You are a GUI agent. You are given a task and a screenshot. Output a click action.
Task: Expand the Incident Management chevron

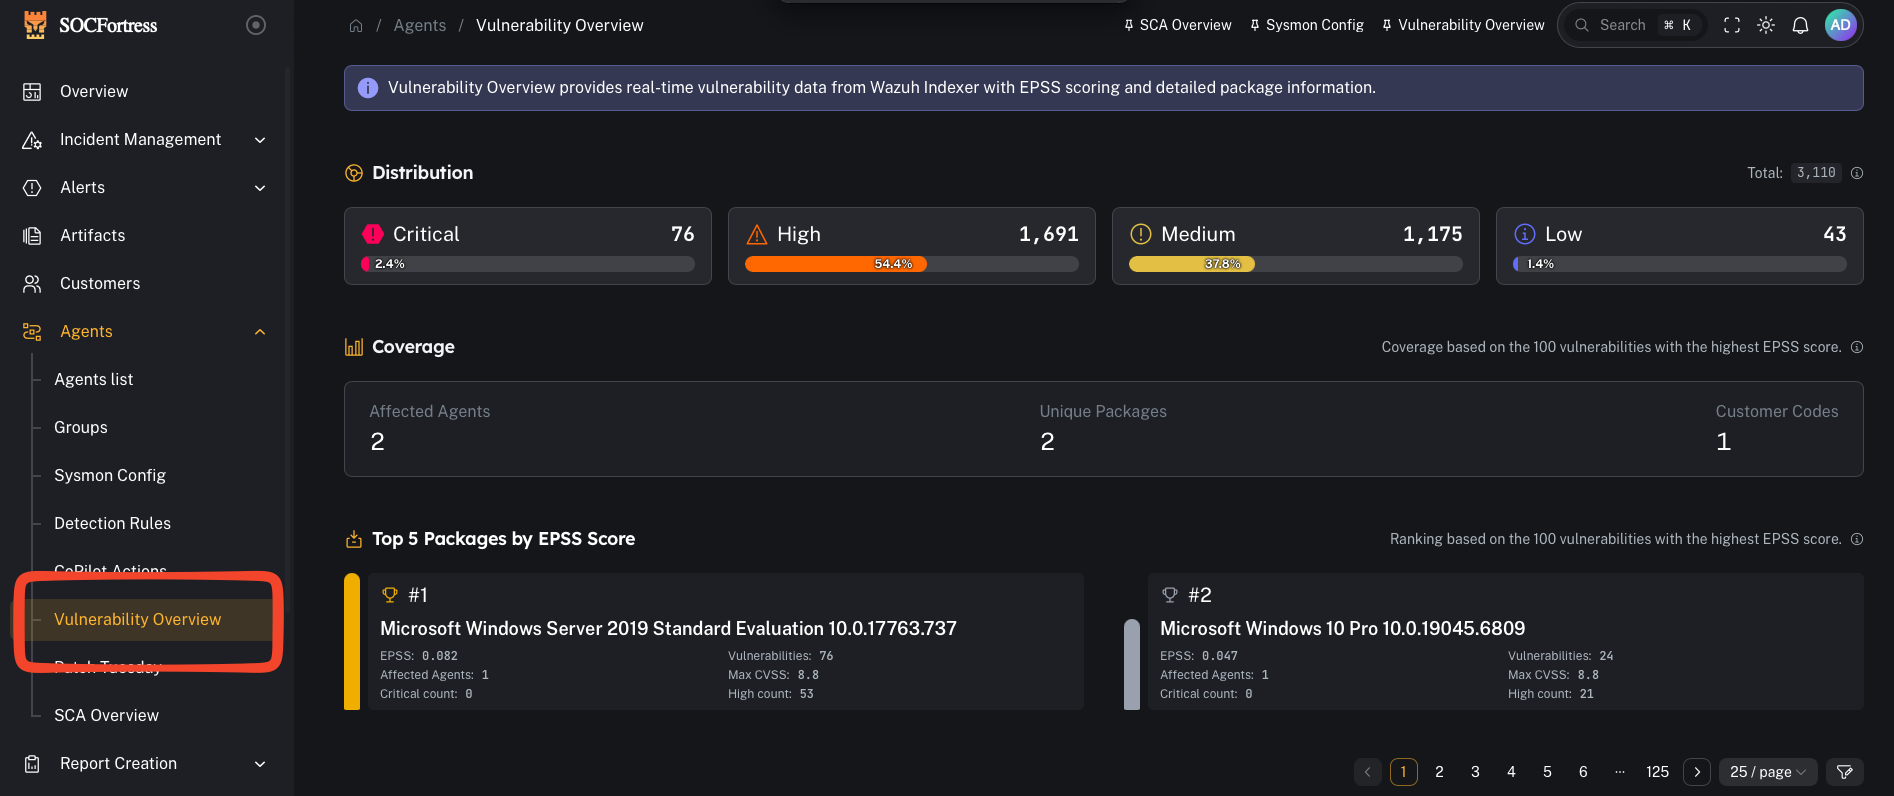coord(260,140)
